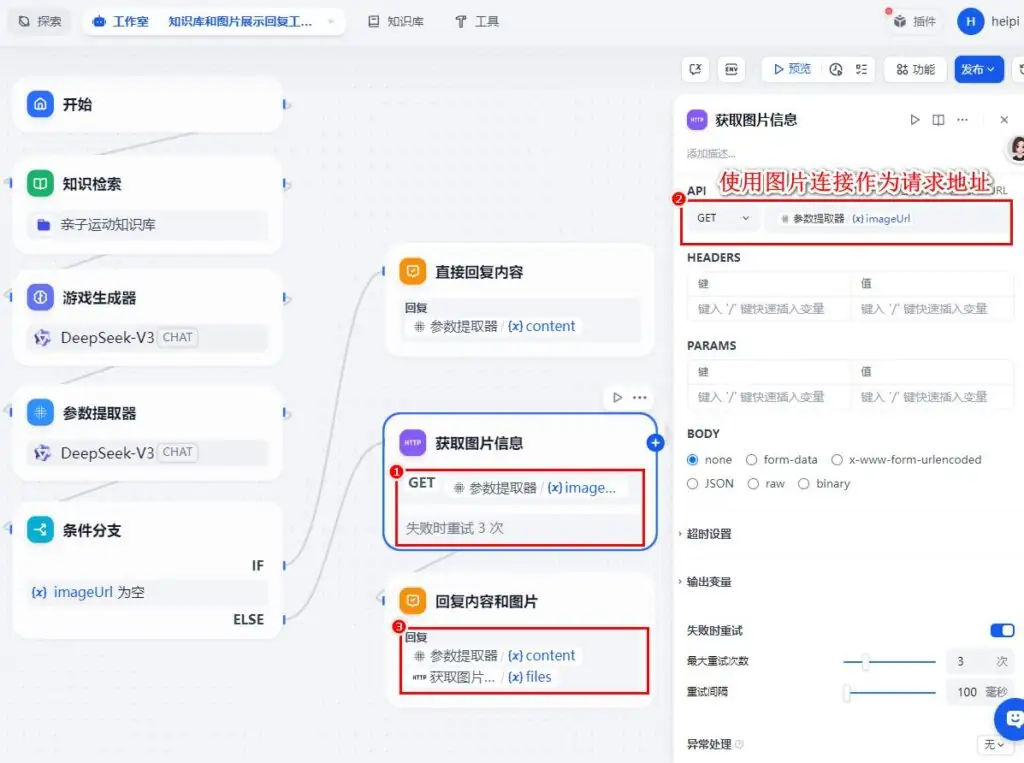Click the clear conversation icon in toolbar

[x=694, y=68]
